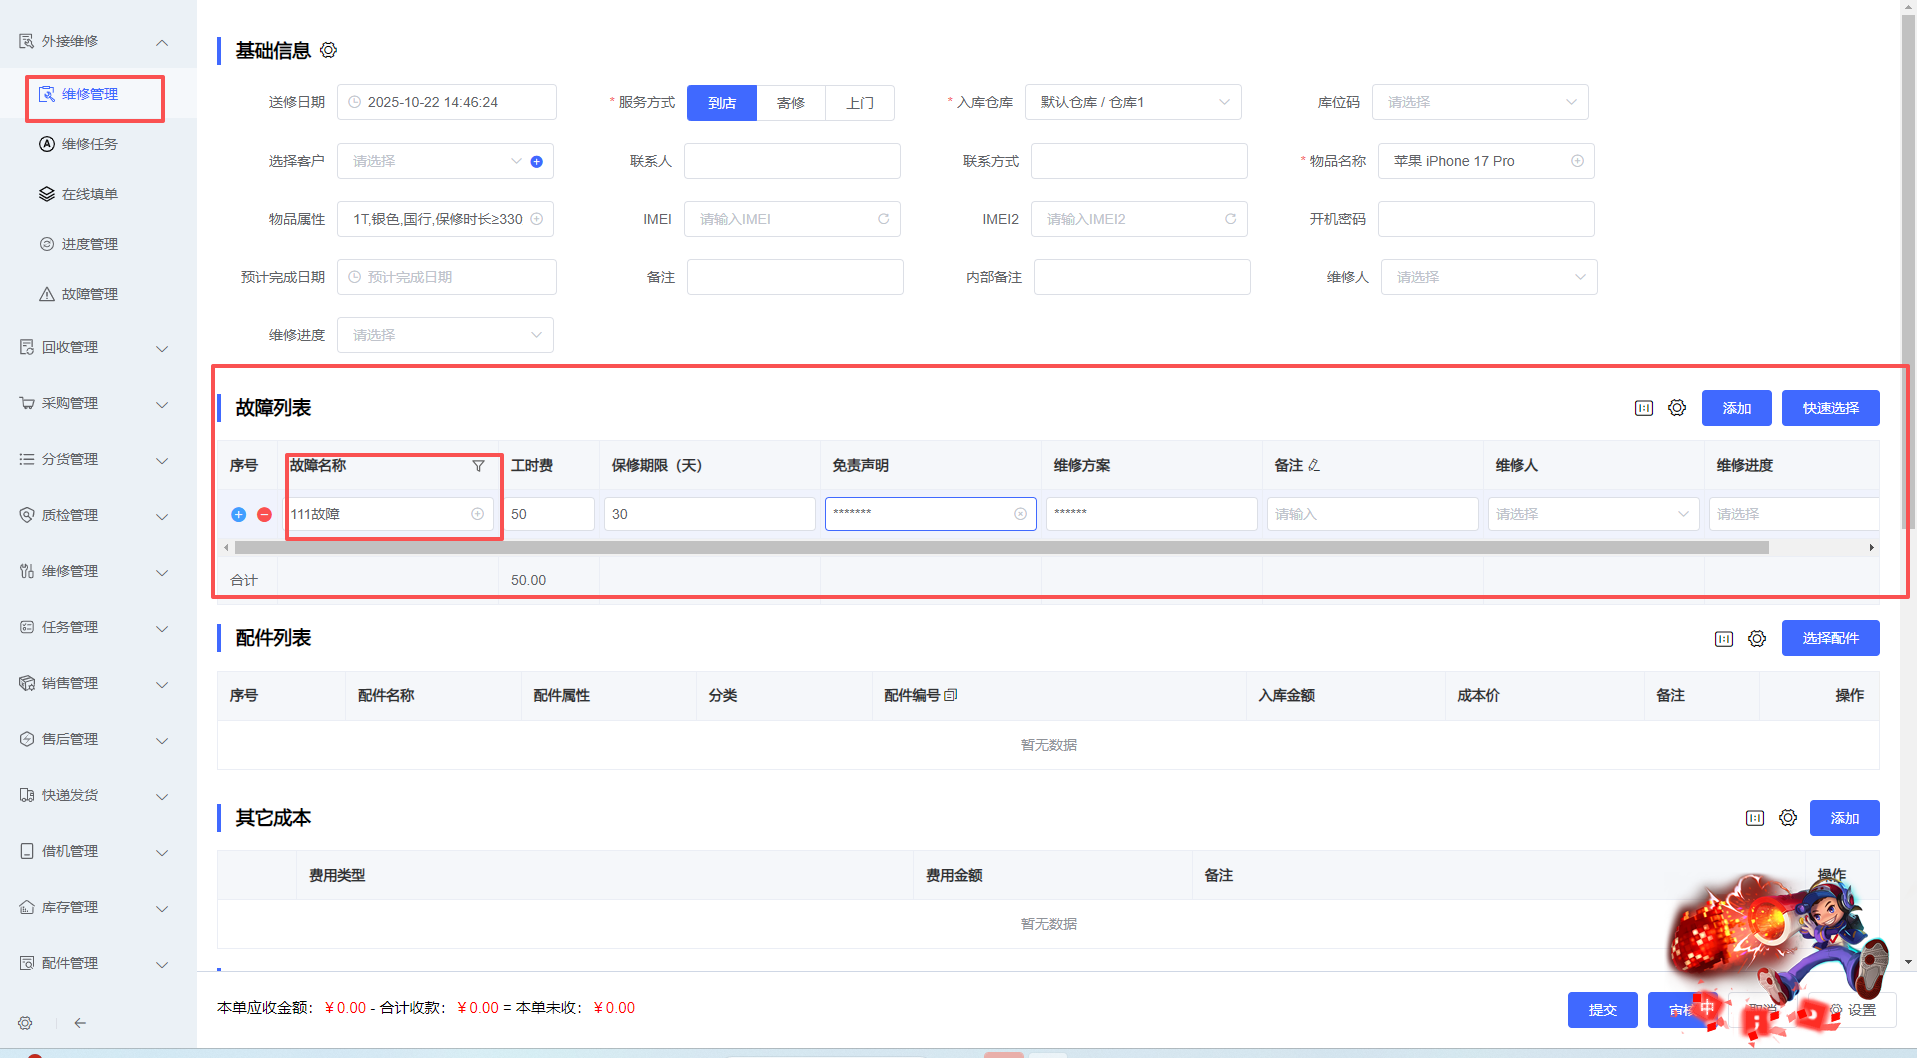Screen dimensions: 1917x1058
Task: Click the blue add-customer plus icon
Action: coord(537,162)
